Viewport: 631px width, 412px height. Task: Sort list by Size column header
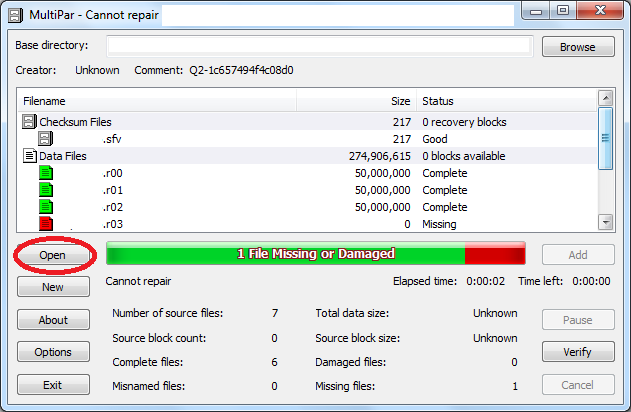(357, 101)
